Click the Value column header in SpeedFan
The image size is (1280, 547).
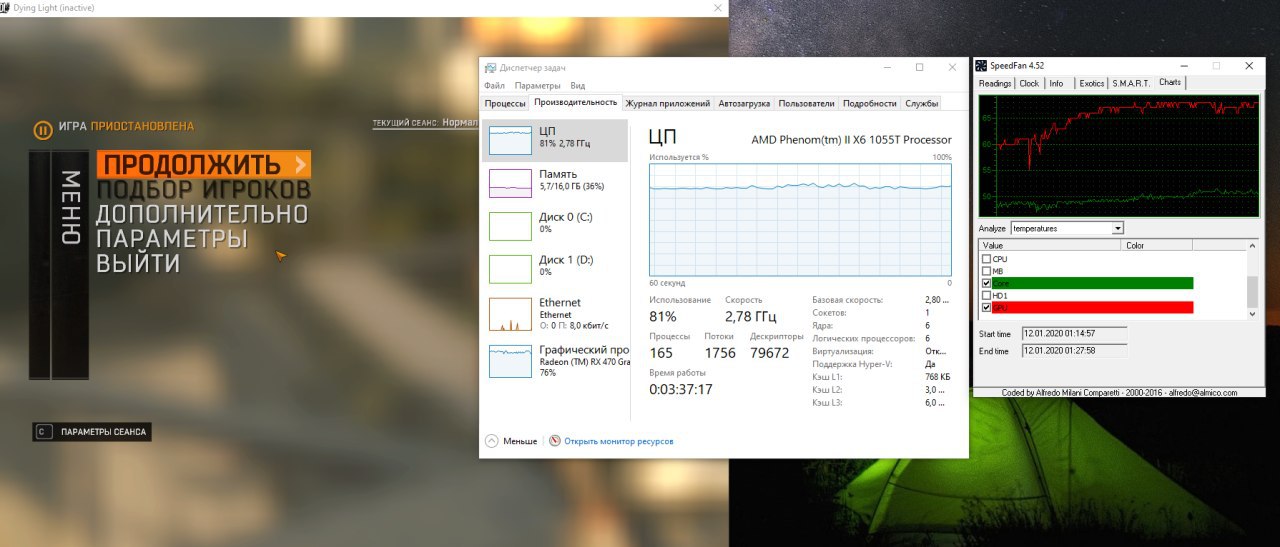[x=1051, y=245]
